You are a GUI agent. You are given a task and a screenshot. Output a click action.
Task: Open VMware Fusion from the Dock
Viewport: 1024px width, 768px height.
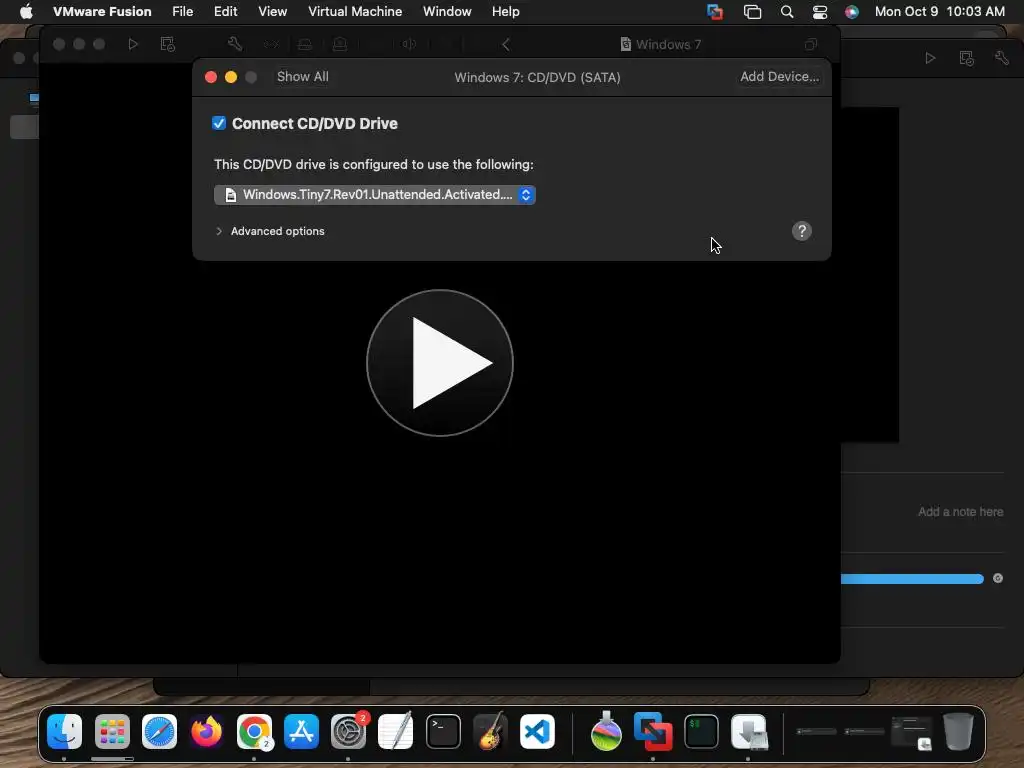coord(653,731)
